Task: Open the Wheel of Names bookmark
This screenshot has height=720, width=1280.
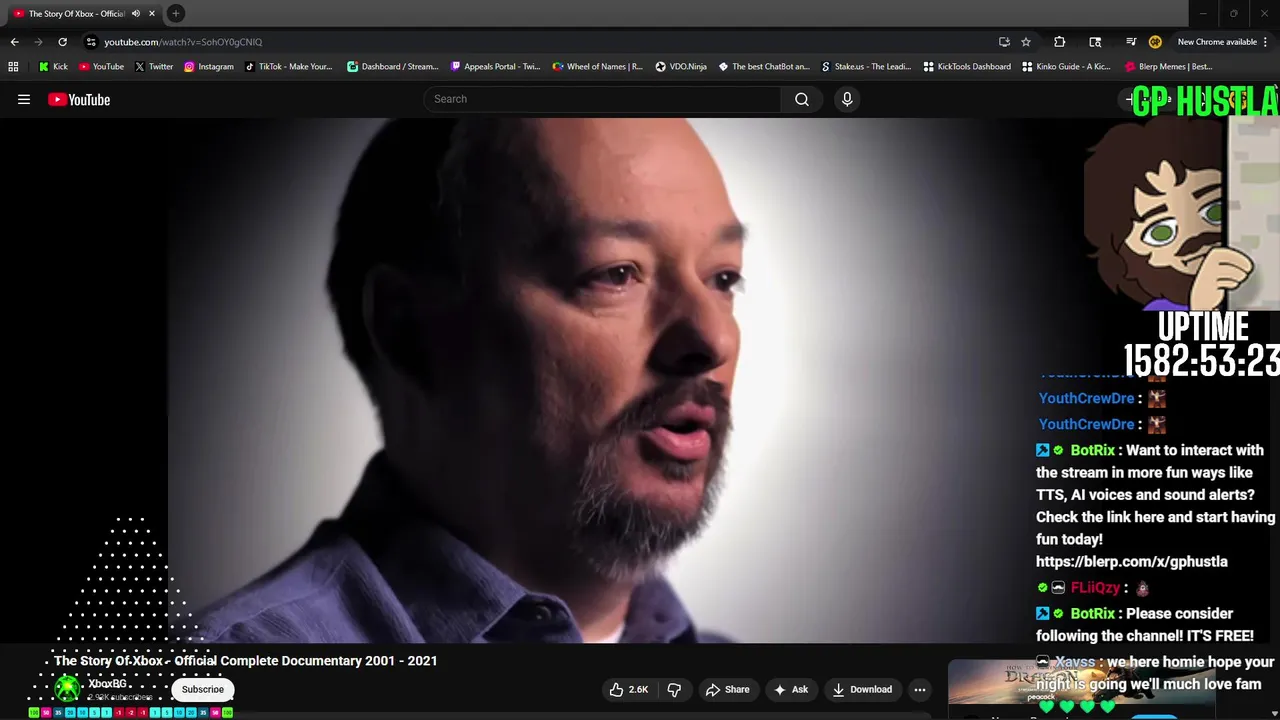Action: click(597, 67)
